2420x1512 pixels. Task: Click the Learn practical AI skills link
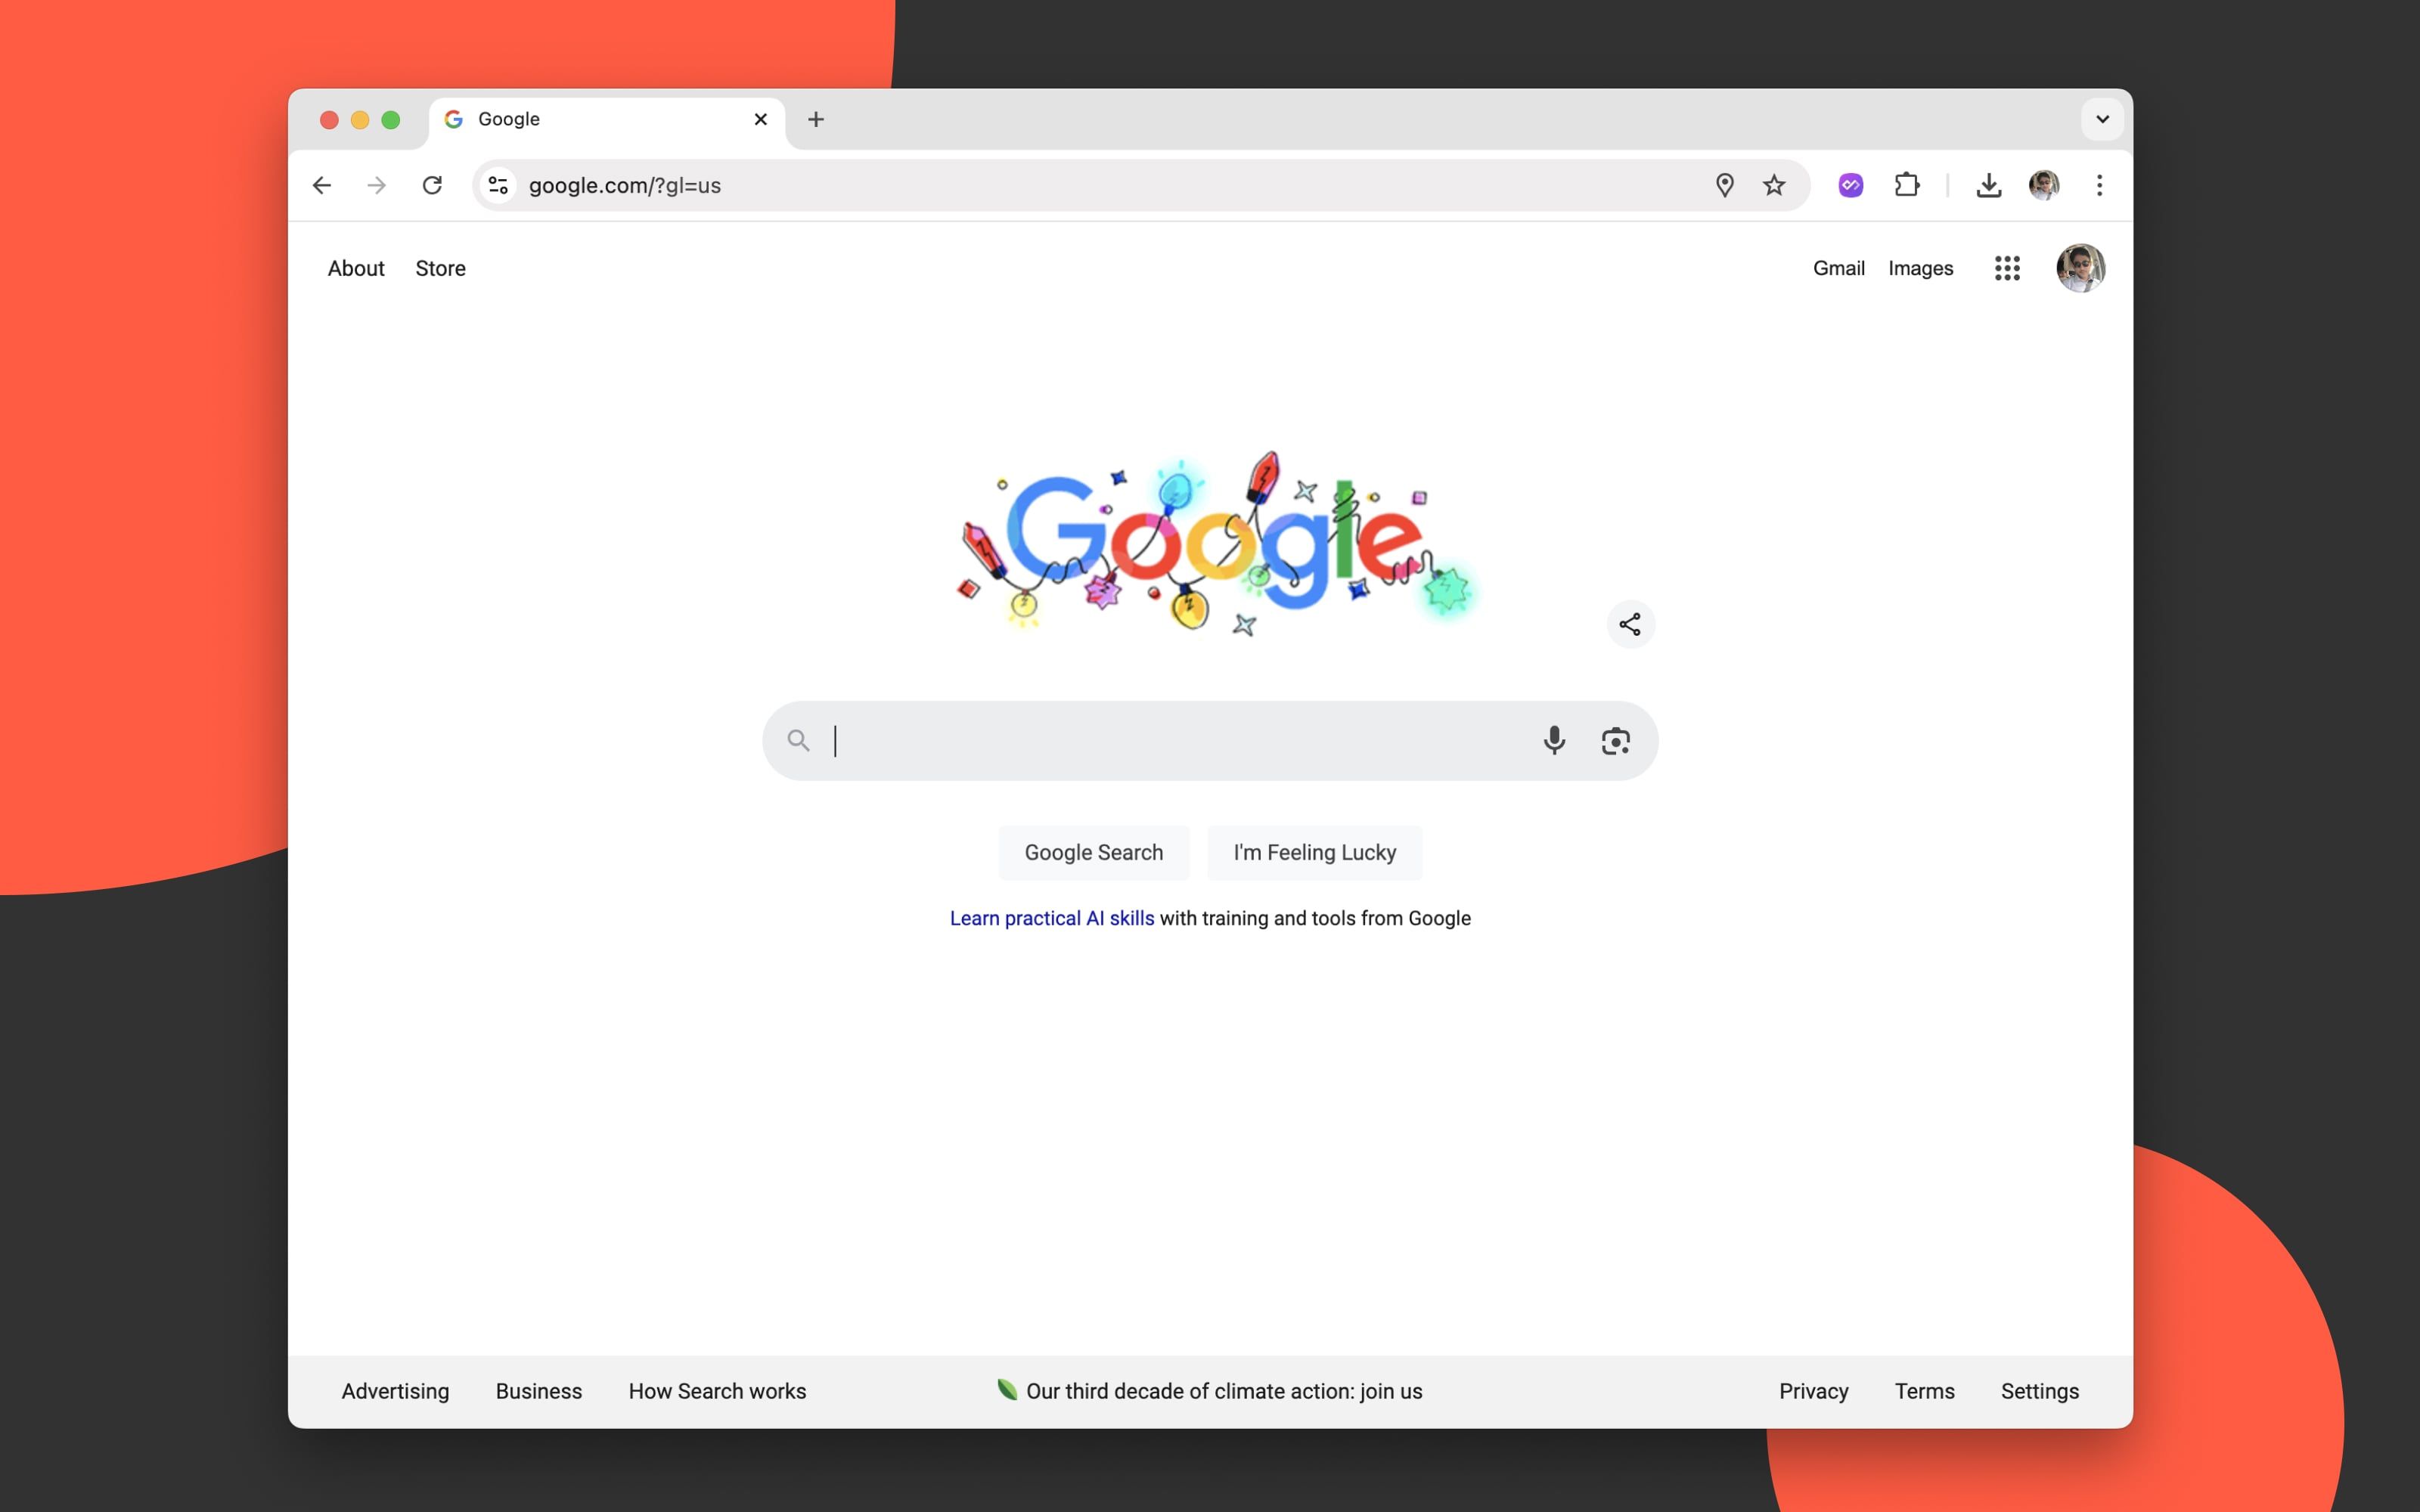pos(1050,918)
